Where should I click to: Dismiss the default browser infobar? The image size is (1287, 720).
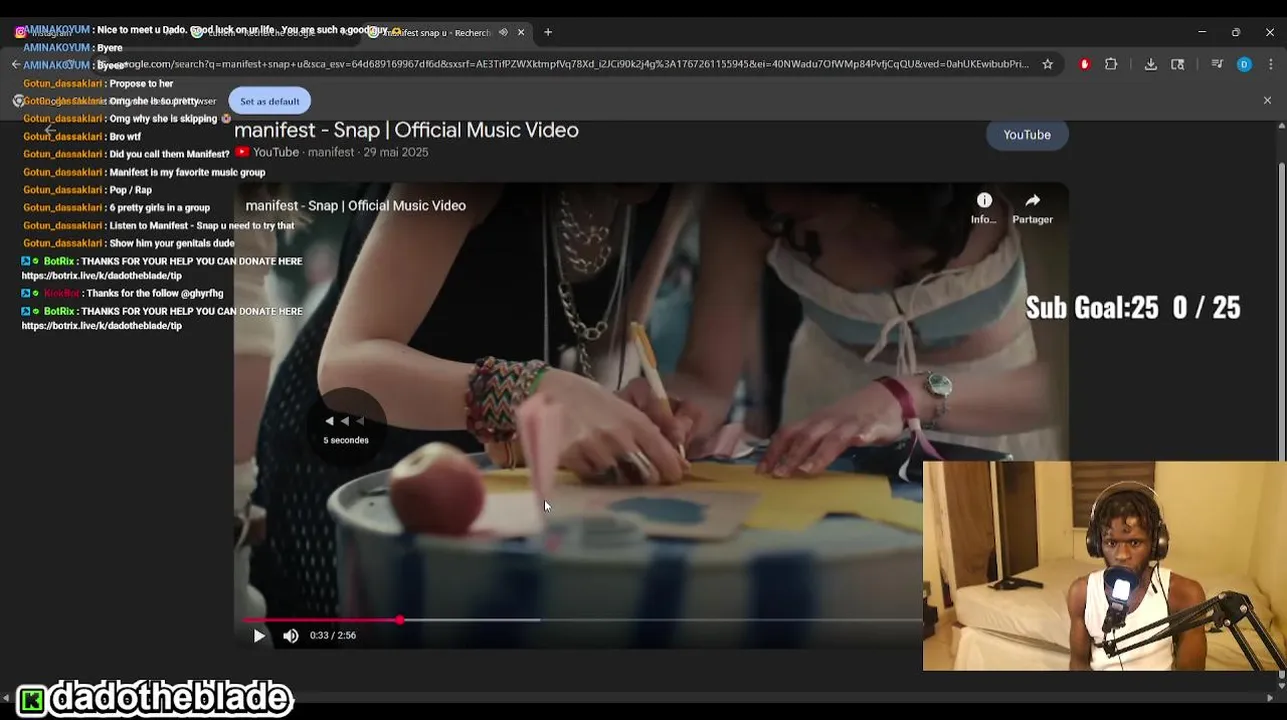1267,101
